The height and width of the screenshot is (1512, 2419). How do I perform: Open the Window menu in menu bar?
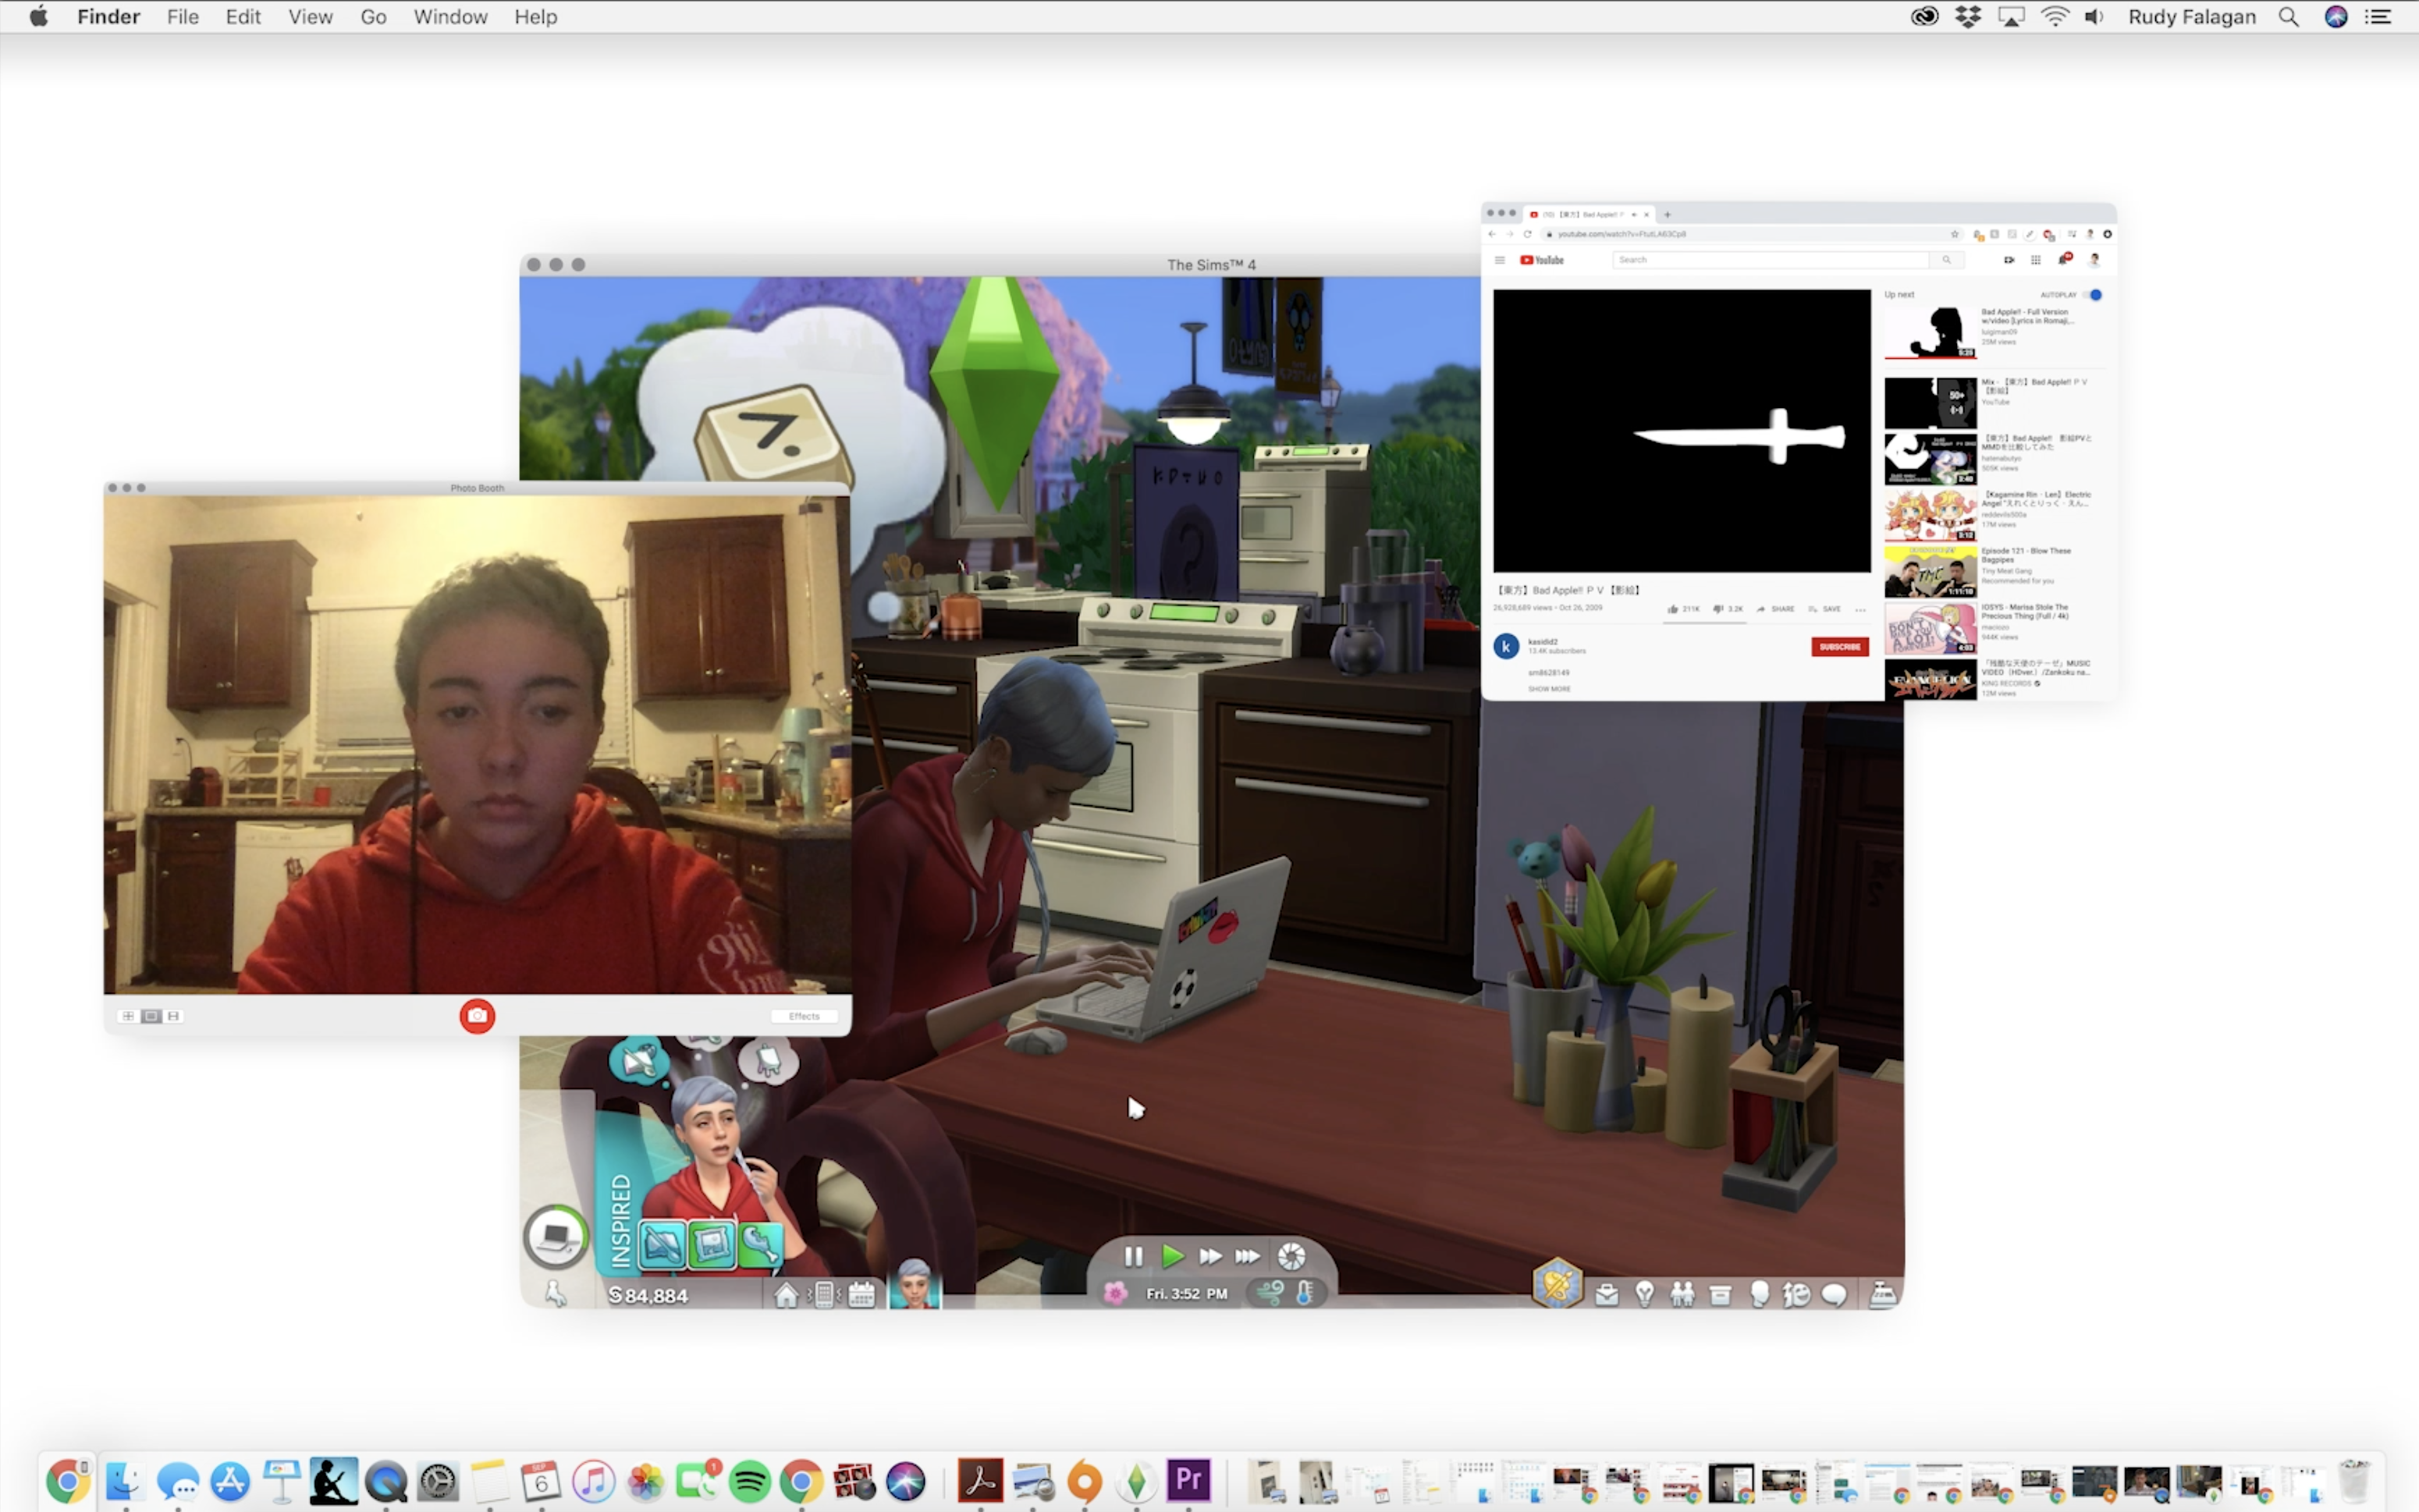point(450,17)
